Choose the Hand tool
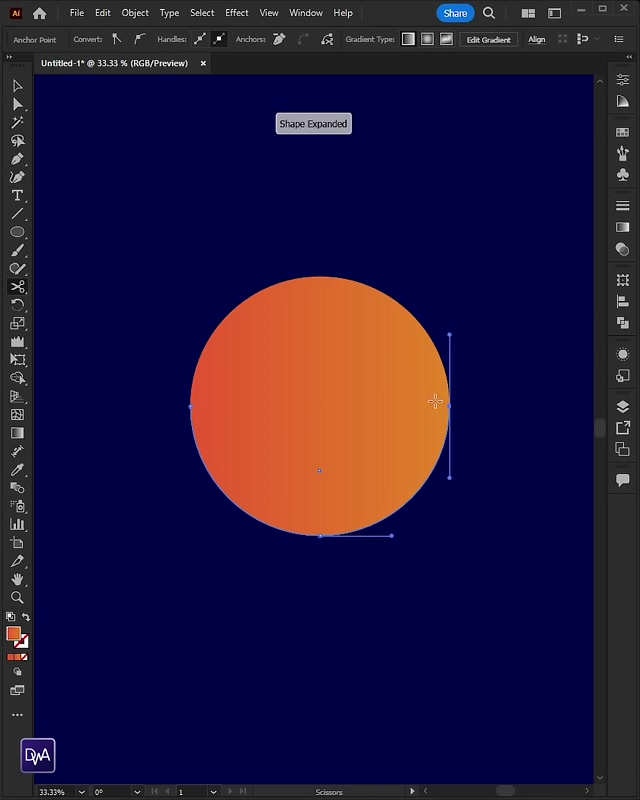 17,579
